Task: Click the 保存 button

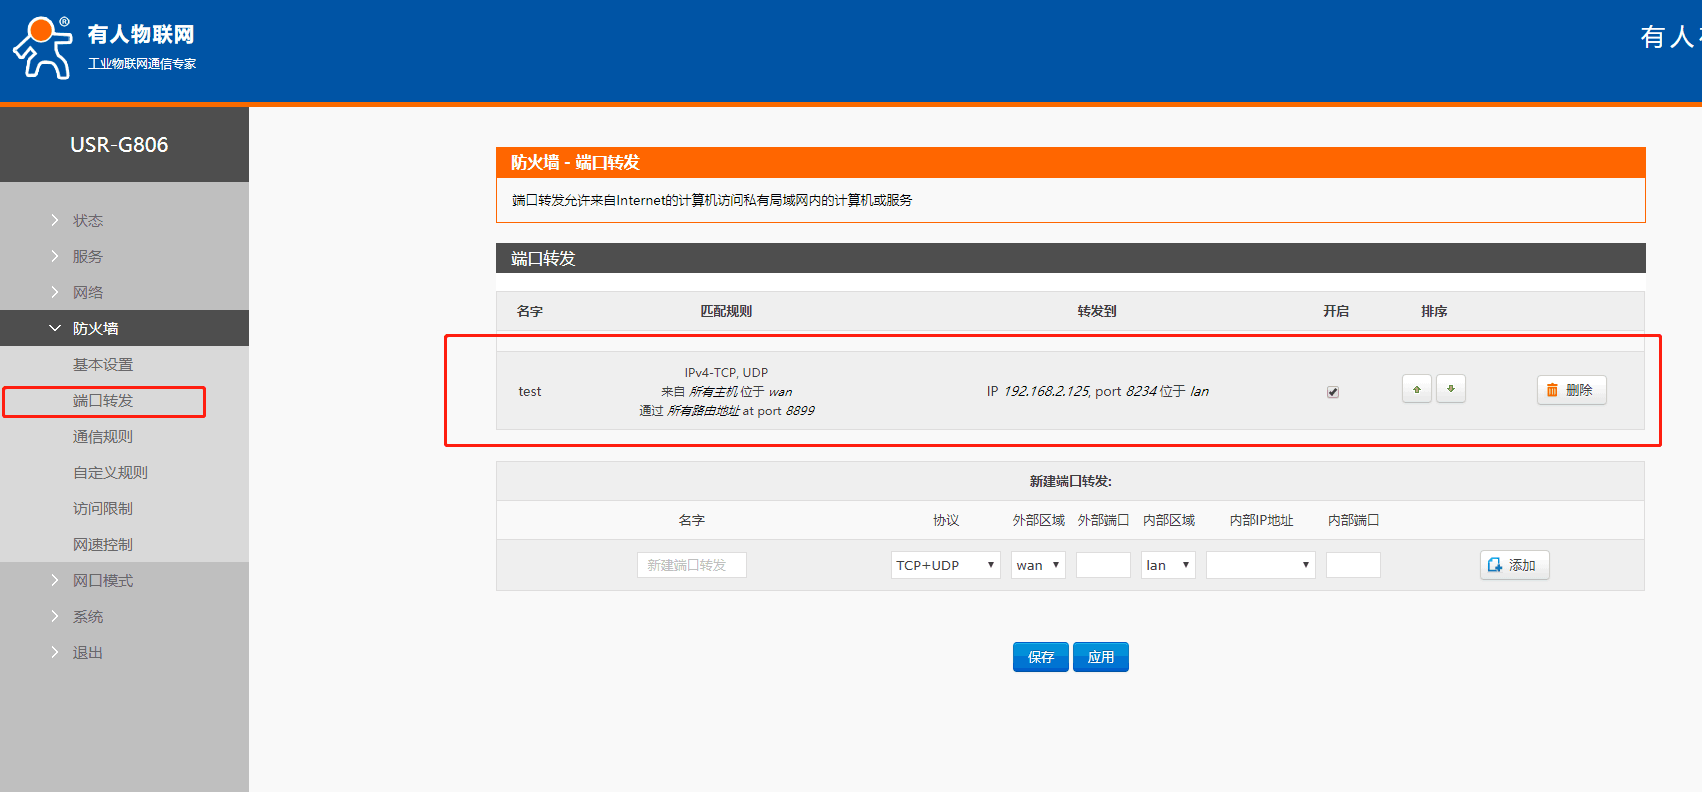Action: pos(1040,657)
